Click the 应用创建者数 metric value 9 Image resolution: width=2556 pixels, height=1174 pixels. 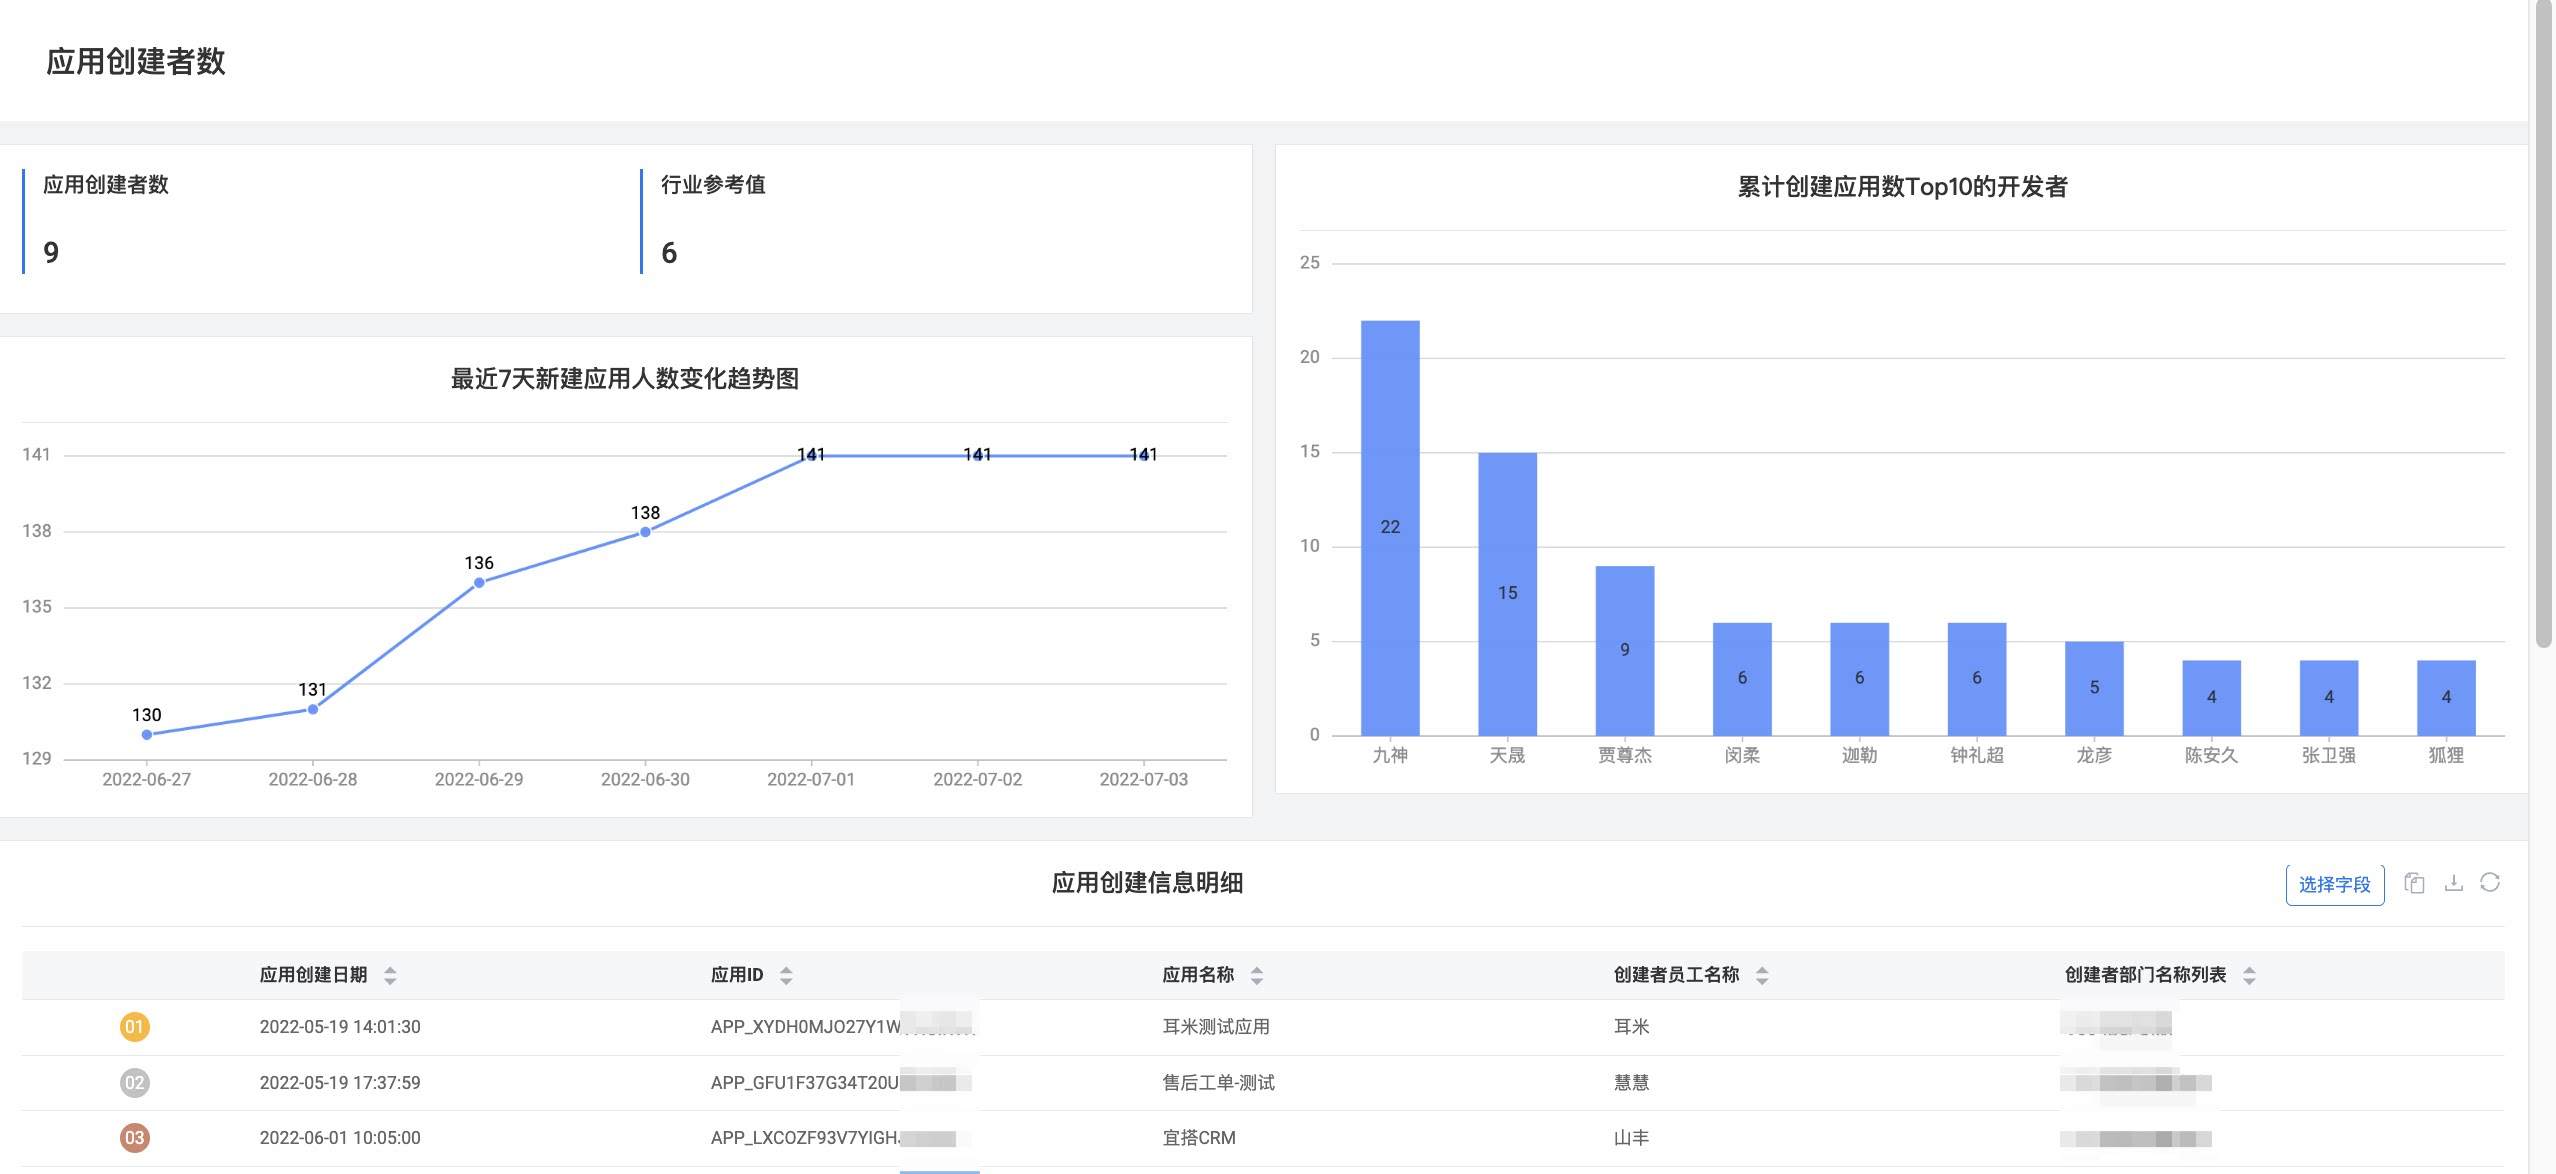pos(51,253)
